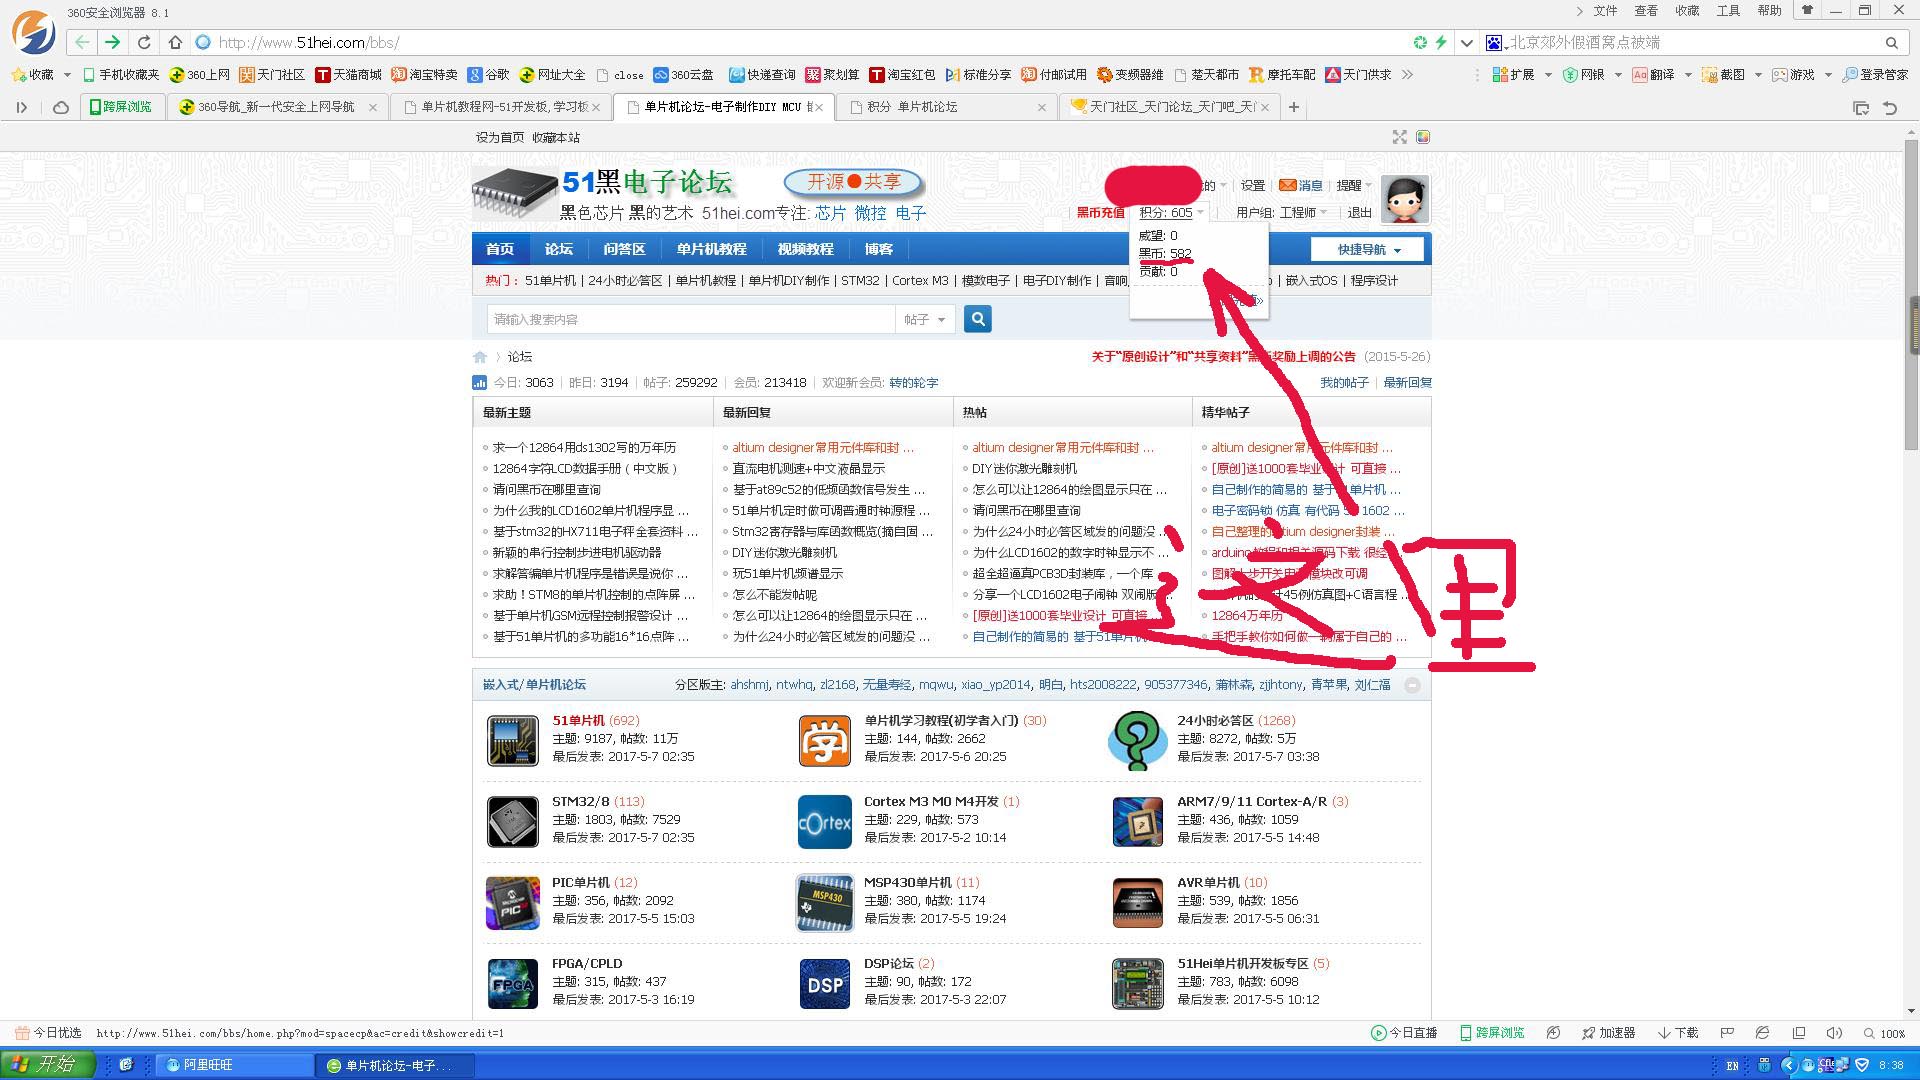Open the 视频教程 nav tab
The image size is (1920, 1080).
click(805, 249)
